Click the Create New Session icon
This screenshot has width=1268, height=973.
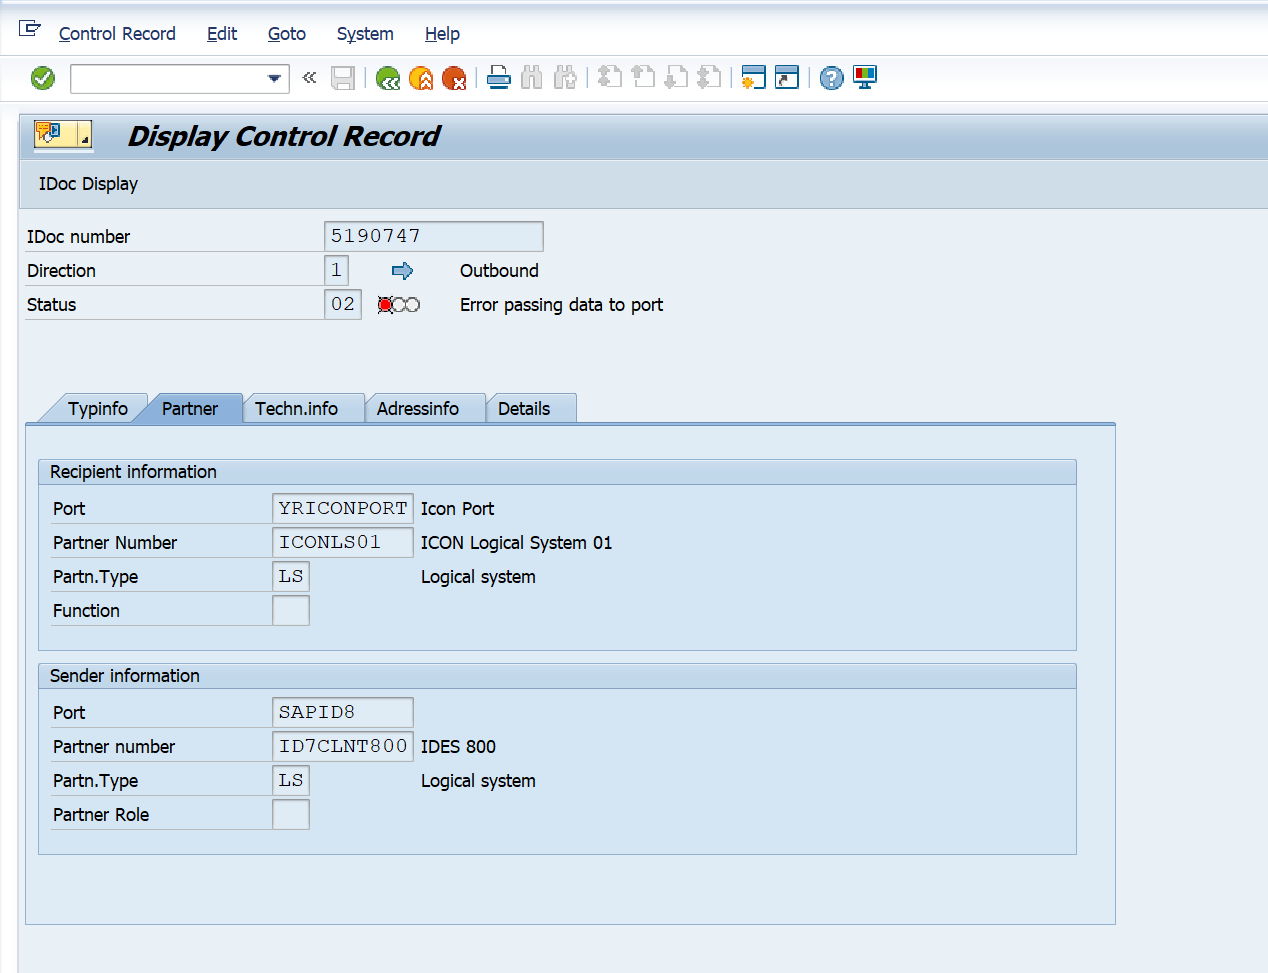tap(753, 78)
